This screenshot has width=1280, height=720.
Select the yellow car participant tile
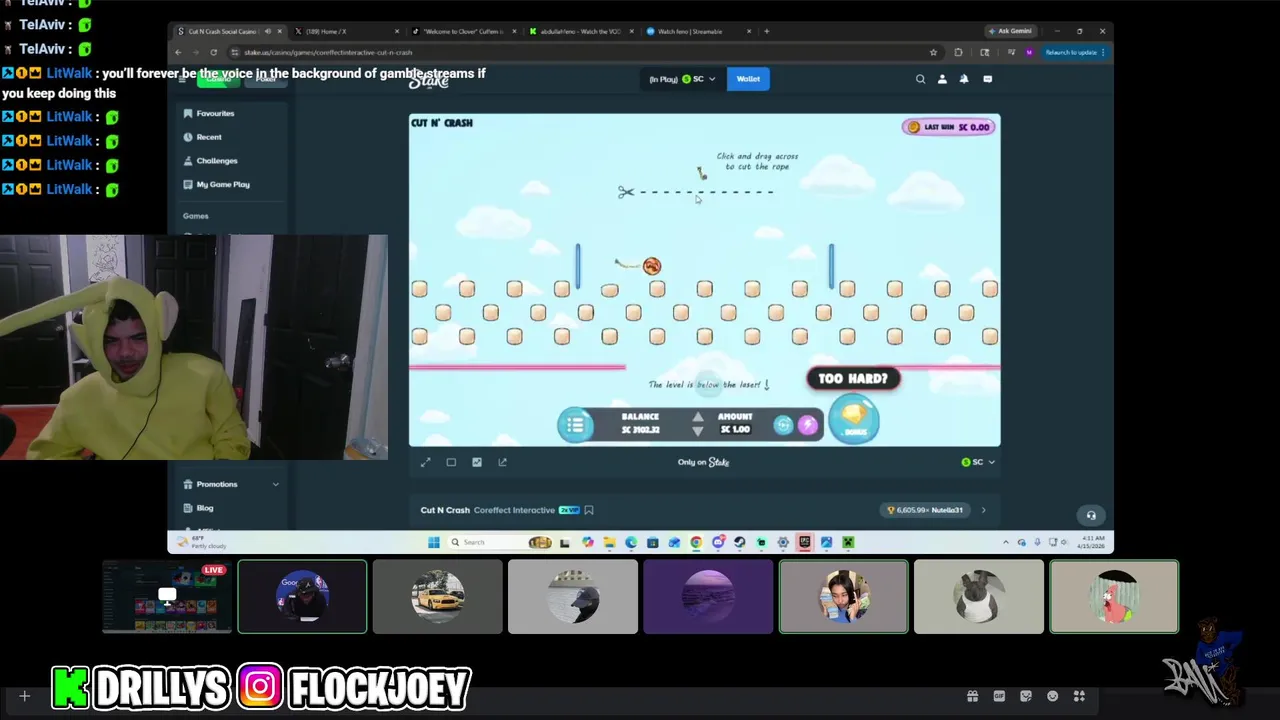(437, 597)
